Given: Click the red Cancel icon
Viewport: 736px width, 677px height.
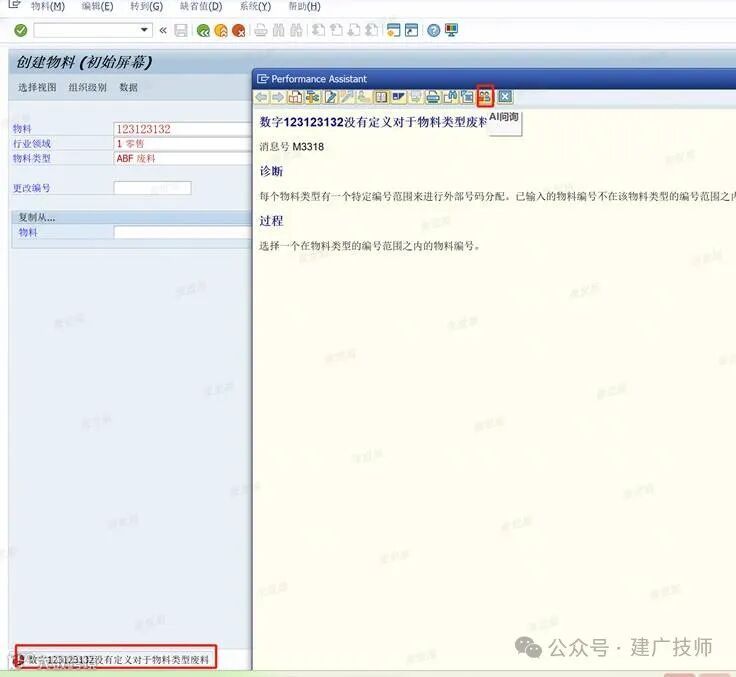Looking at the screenshot, I should click(x=238, y=31).
